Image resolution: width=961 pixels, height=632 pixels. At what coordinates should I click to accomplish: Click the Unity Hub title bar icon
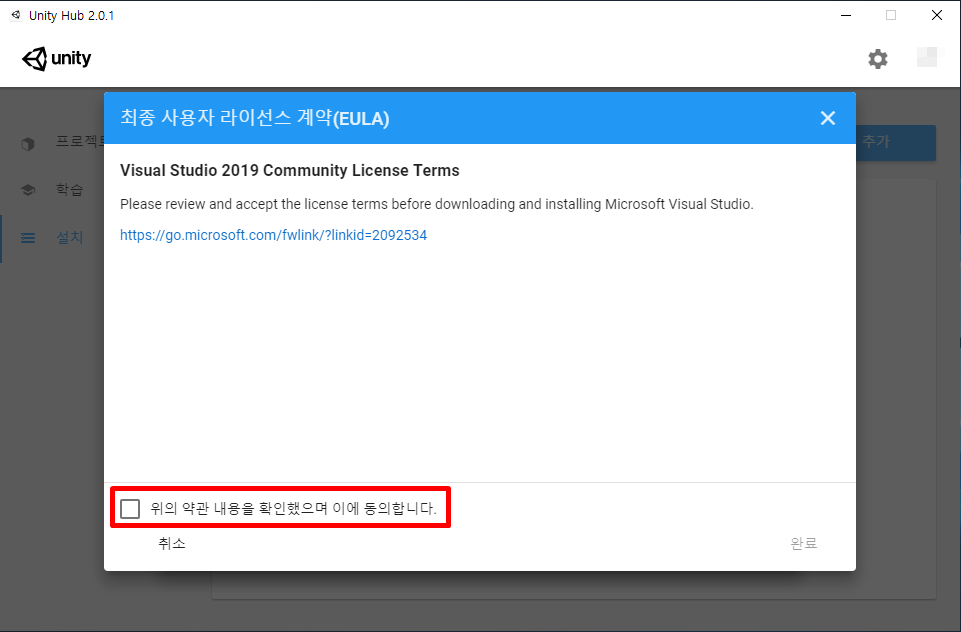pos(16,15)
